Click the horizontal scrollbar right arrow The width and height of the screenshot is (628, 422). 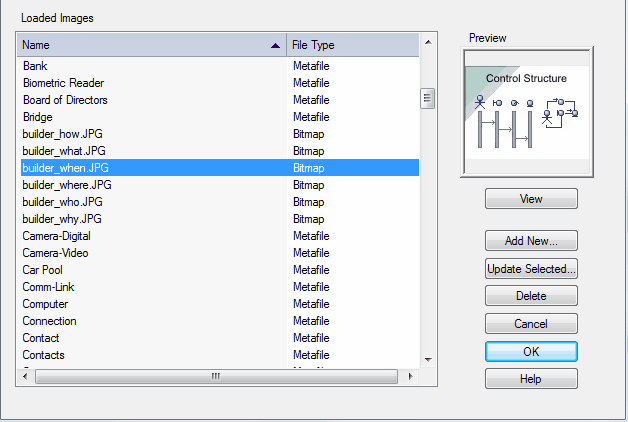pyautogui.click(x=410, y=376)
